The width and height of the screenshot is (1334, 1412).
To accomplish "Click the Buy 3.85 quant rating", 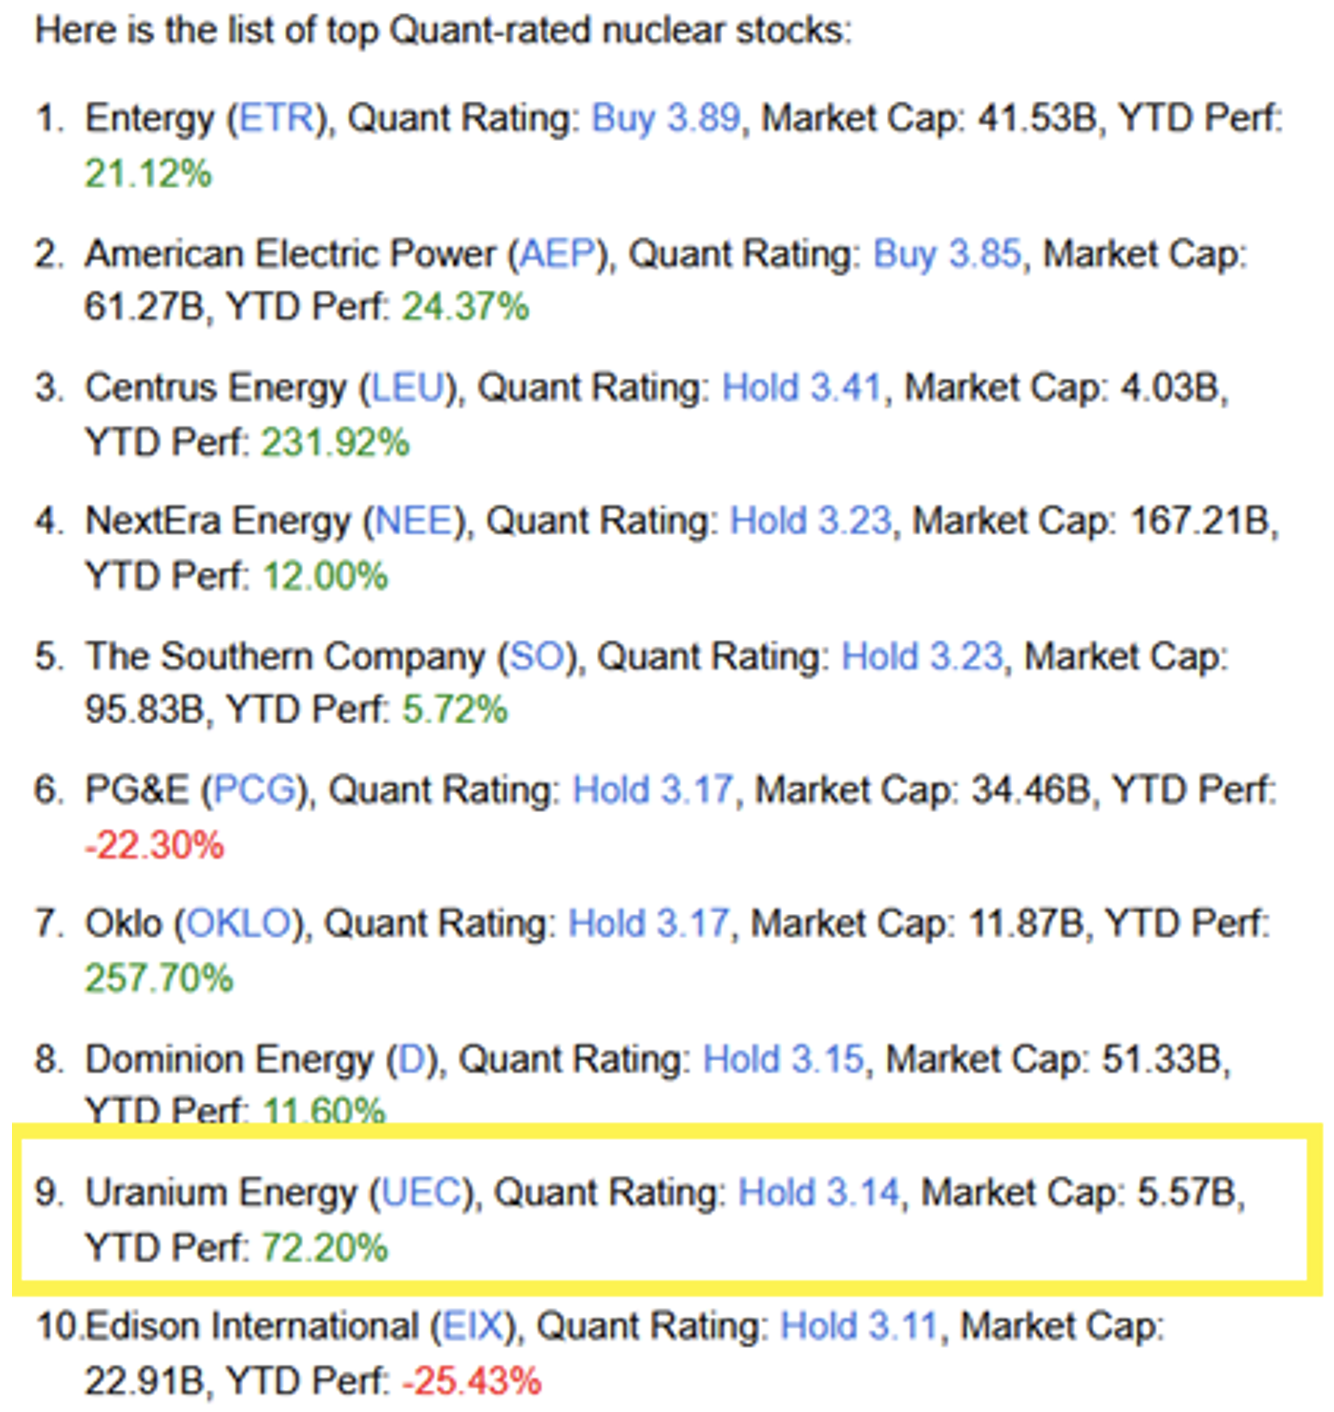I will [947, 254].
